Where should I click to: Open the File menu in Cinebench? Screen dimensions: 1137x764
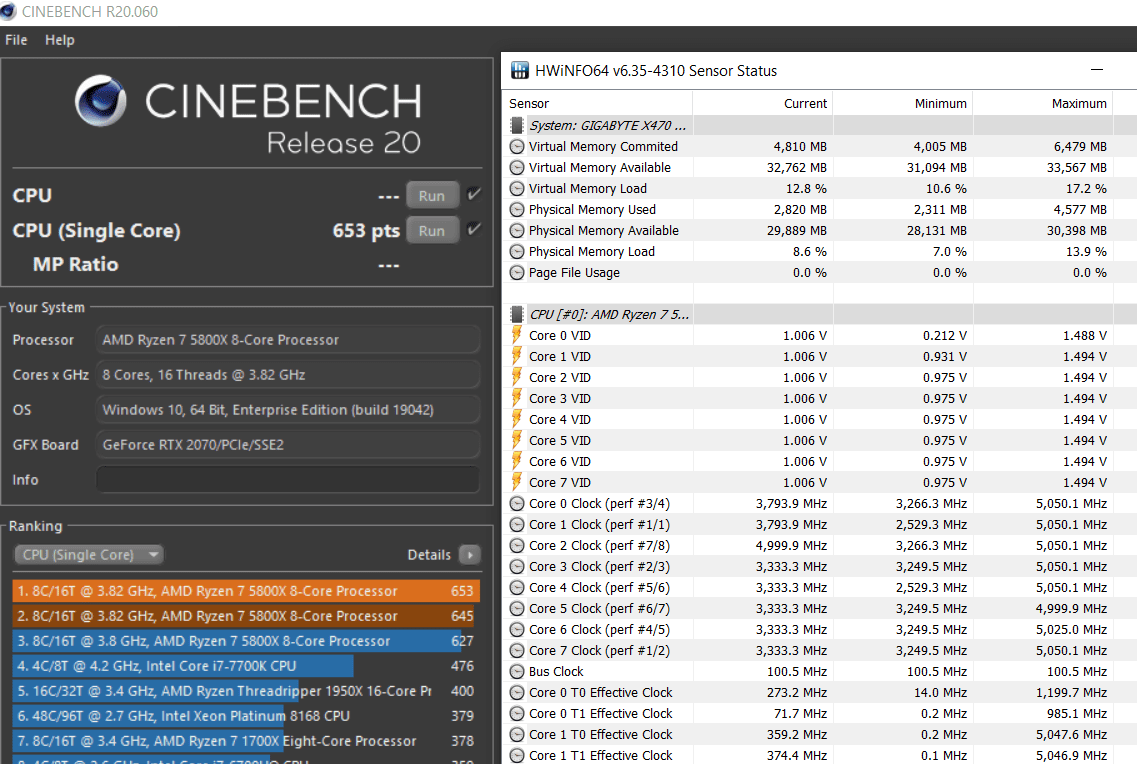pos(16,40)
